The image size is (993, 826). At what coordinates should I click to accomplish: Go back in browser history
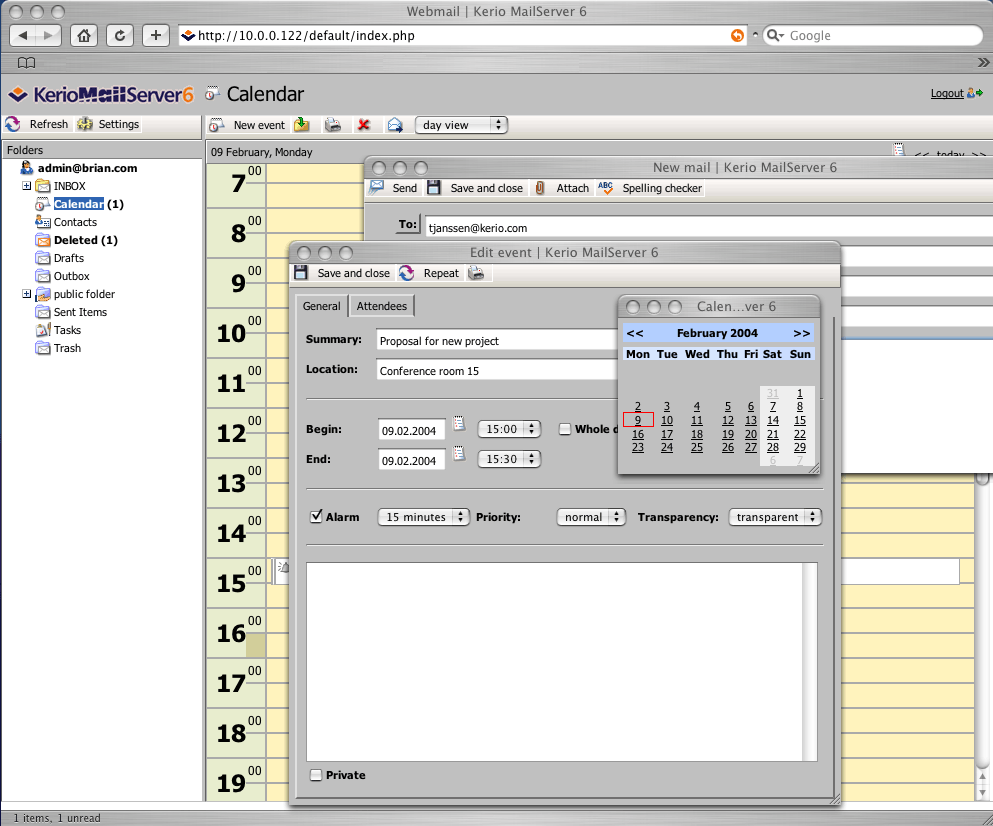point(24,35)
